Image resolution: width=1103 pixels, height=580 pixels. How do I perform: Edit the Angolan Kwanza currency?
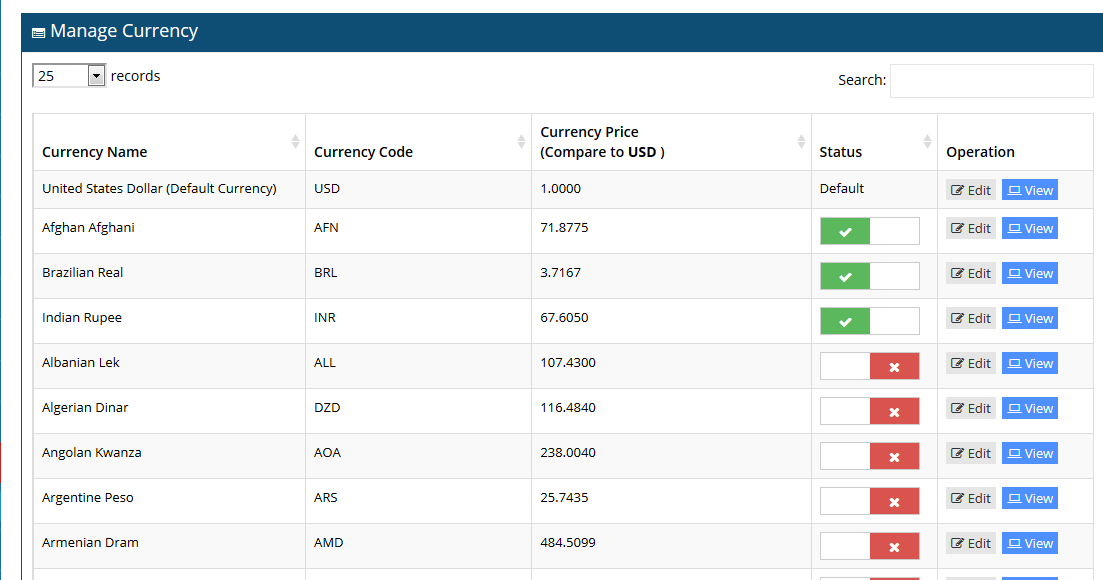(971, 454)
